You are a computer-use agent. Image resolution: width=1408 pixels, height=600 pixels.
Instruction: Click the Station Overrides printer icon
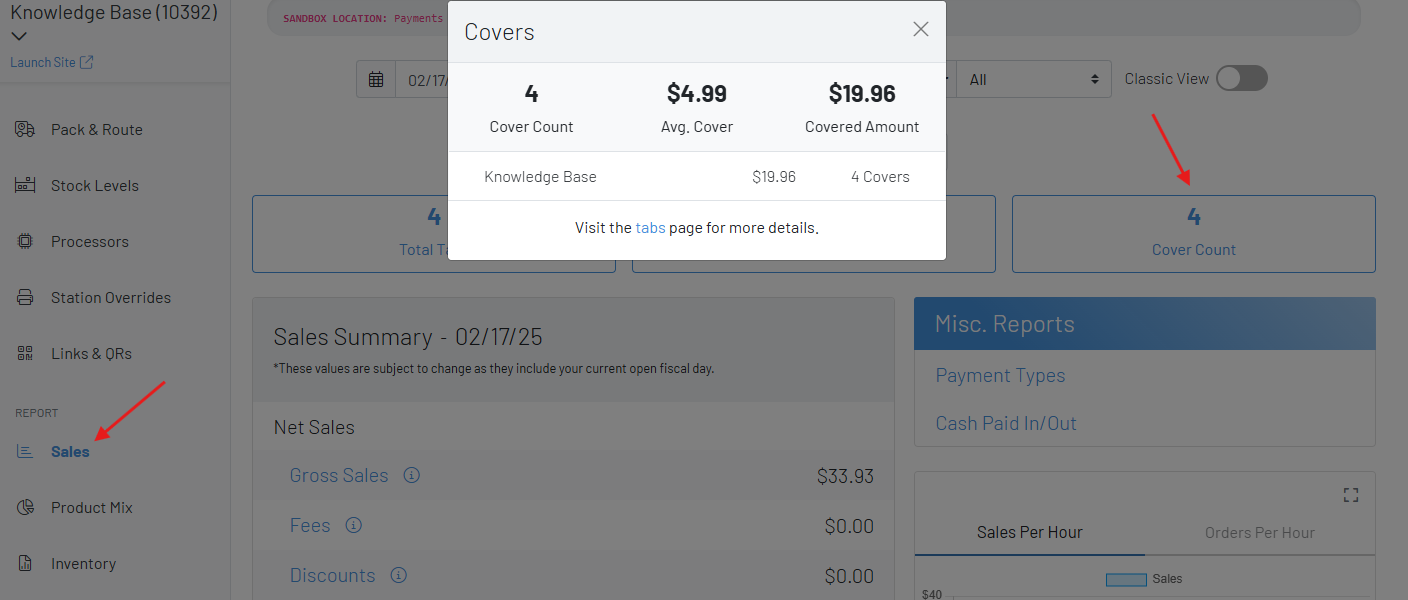(26, 297)
